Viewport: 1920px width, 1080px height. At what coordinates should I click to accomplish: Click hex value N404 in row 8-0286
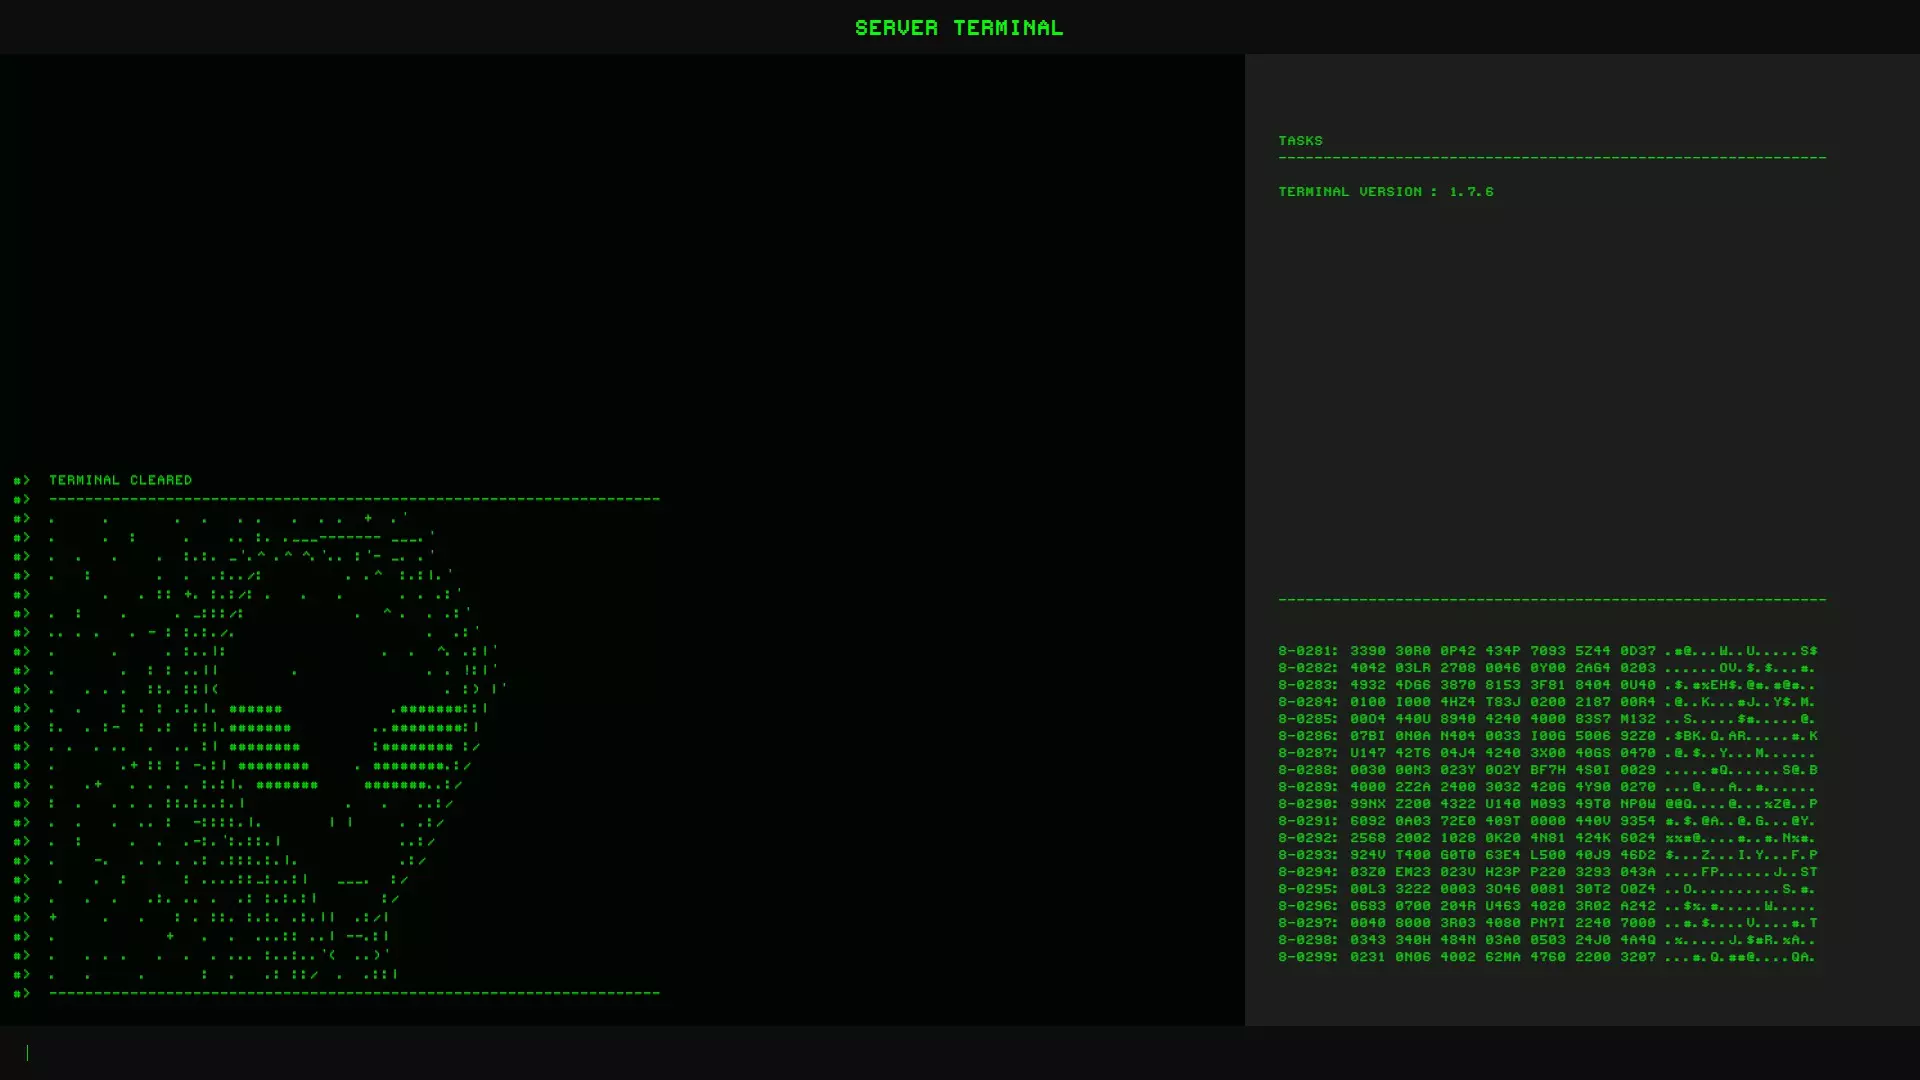[x=1457, y=736]
